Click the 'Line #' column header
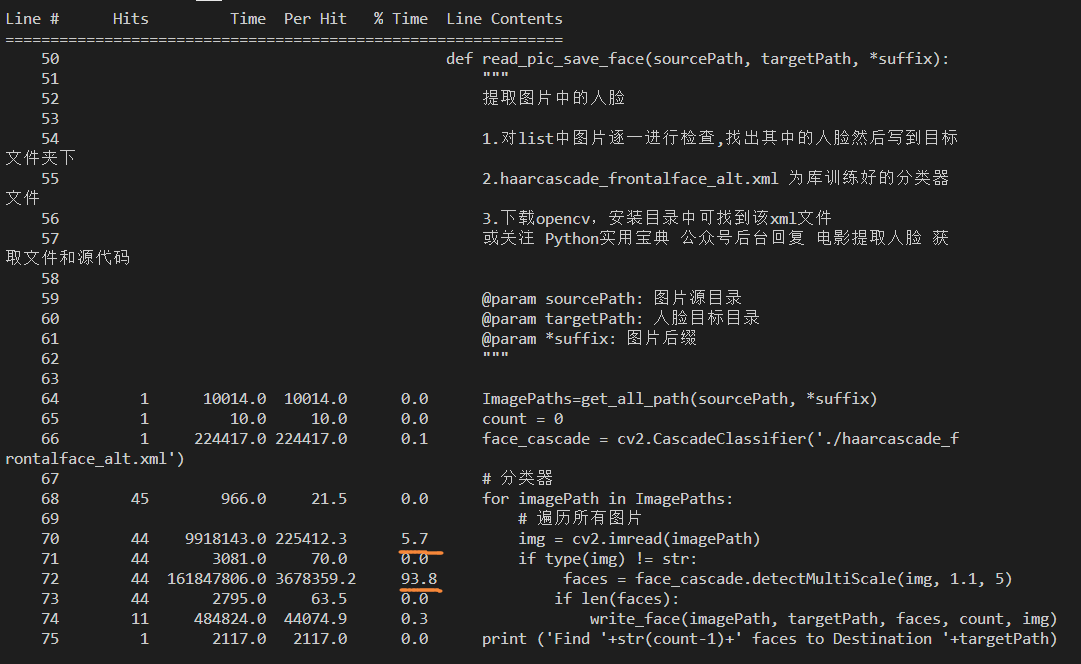This screenshot has width=1081, height=664. tap(32, 19)
